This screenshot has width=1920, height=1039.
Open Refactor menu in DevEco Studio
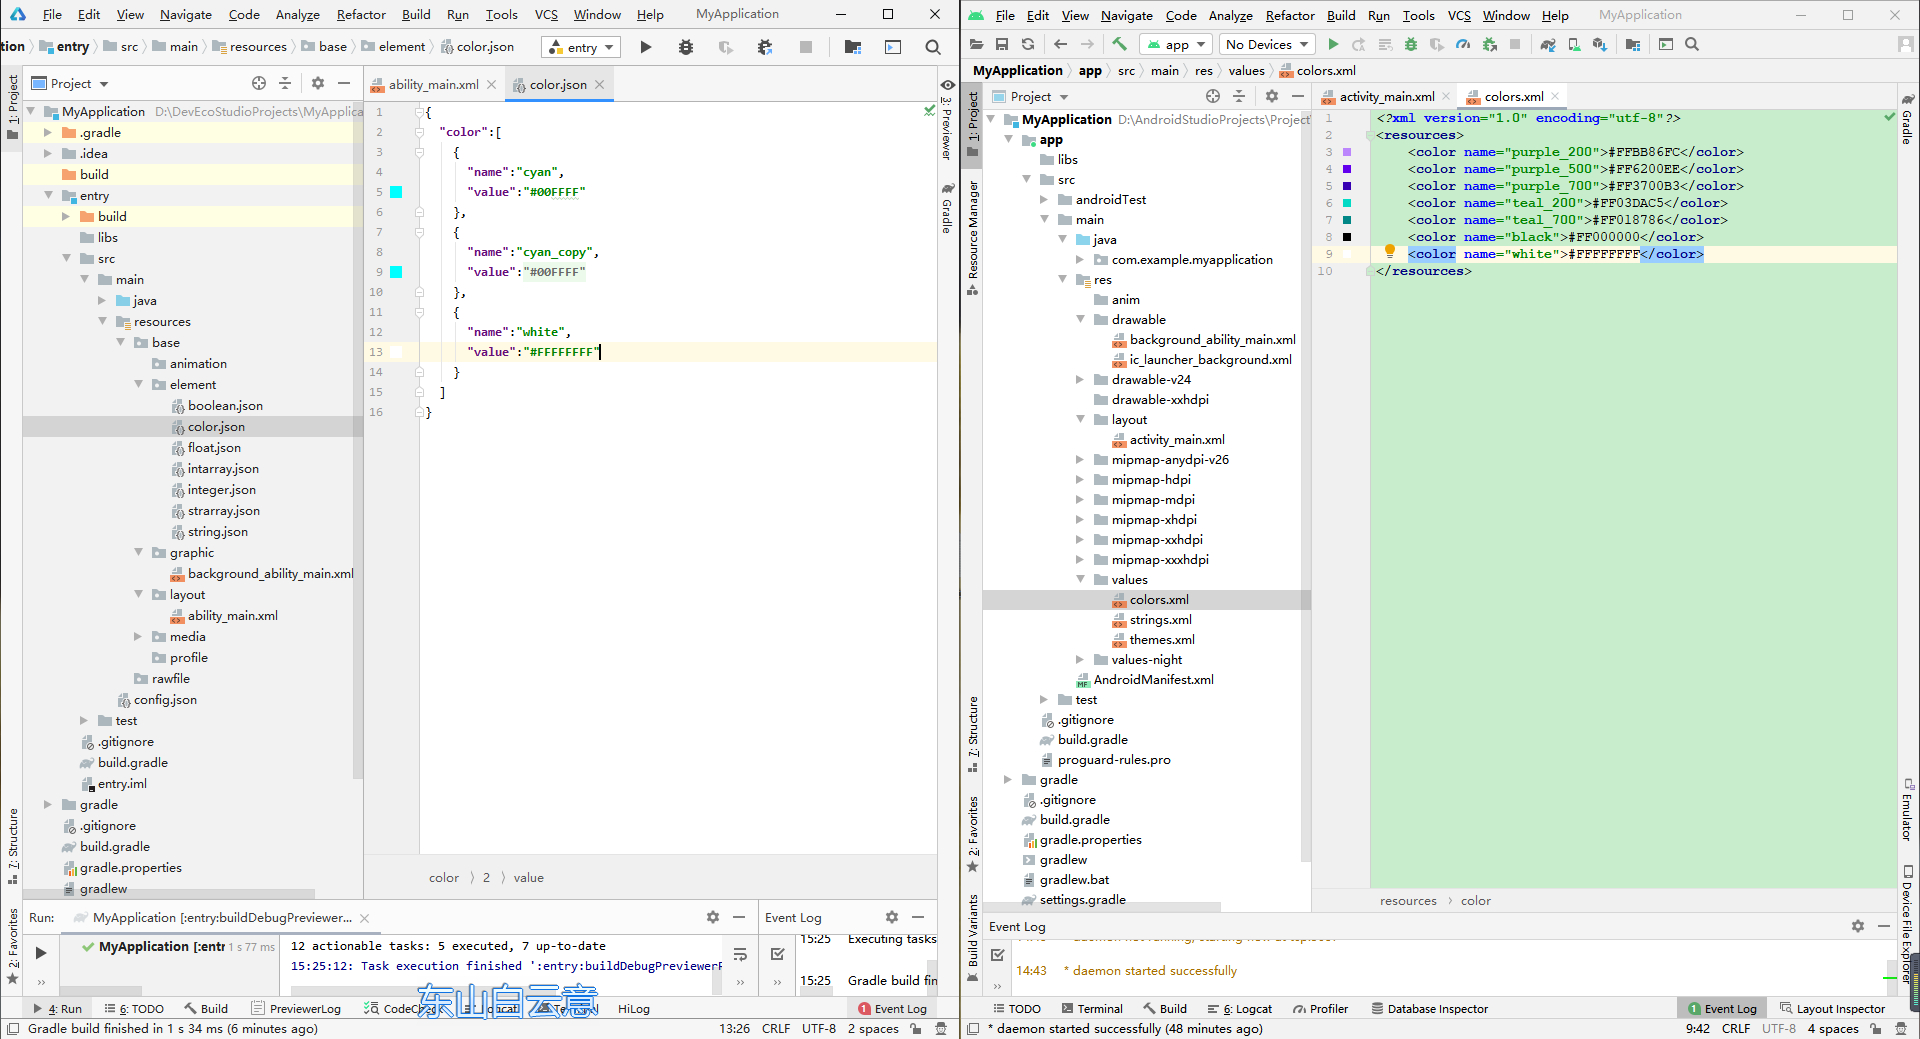(361, 14)
